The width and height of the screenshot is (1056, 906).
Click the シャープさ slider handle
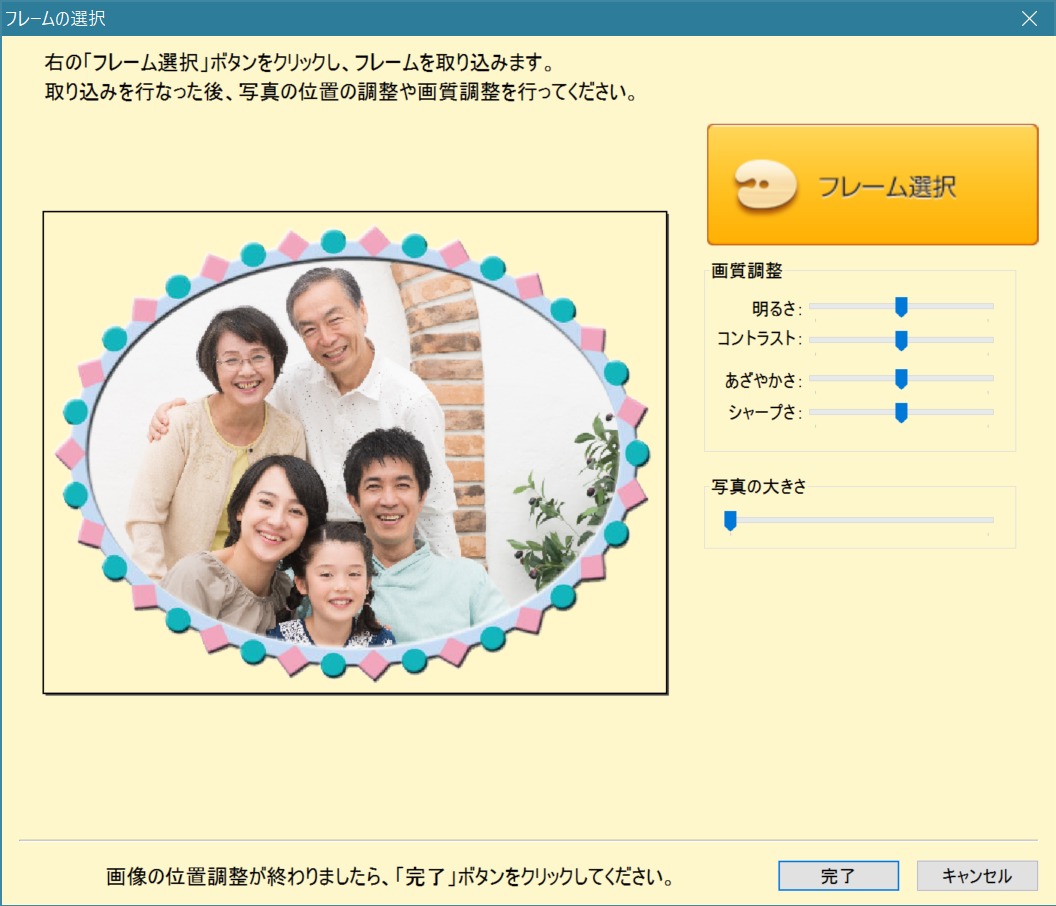click(901, 412)
